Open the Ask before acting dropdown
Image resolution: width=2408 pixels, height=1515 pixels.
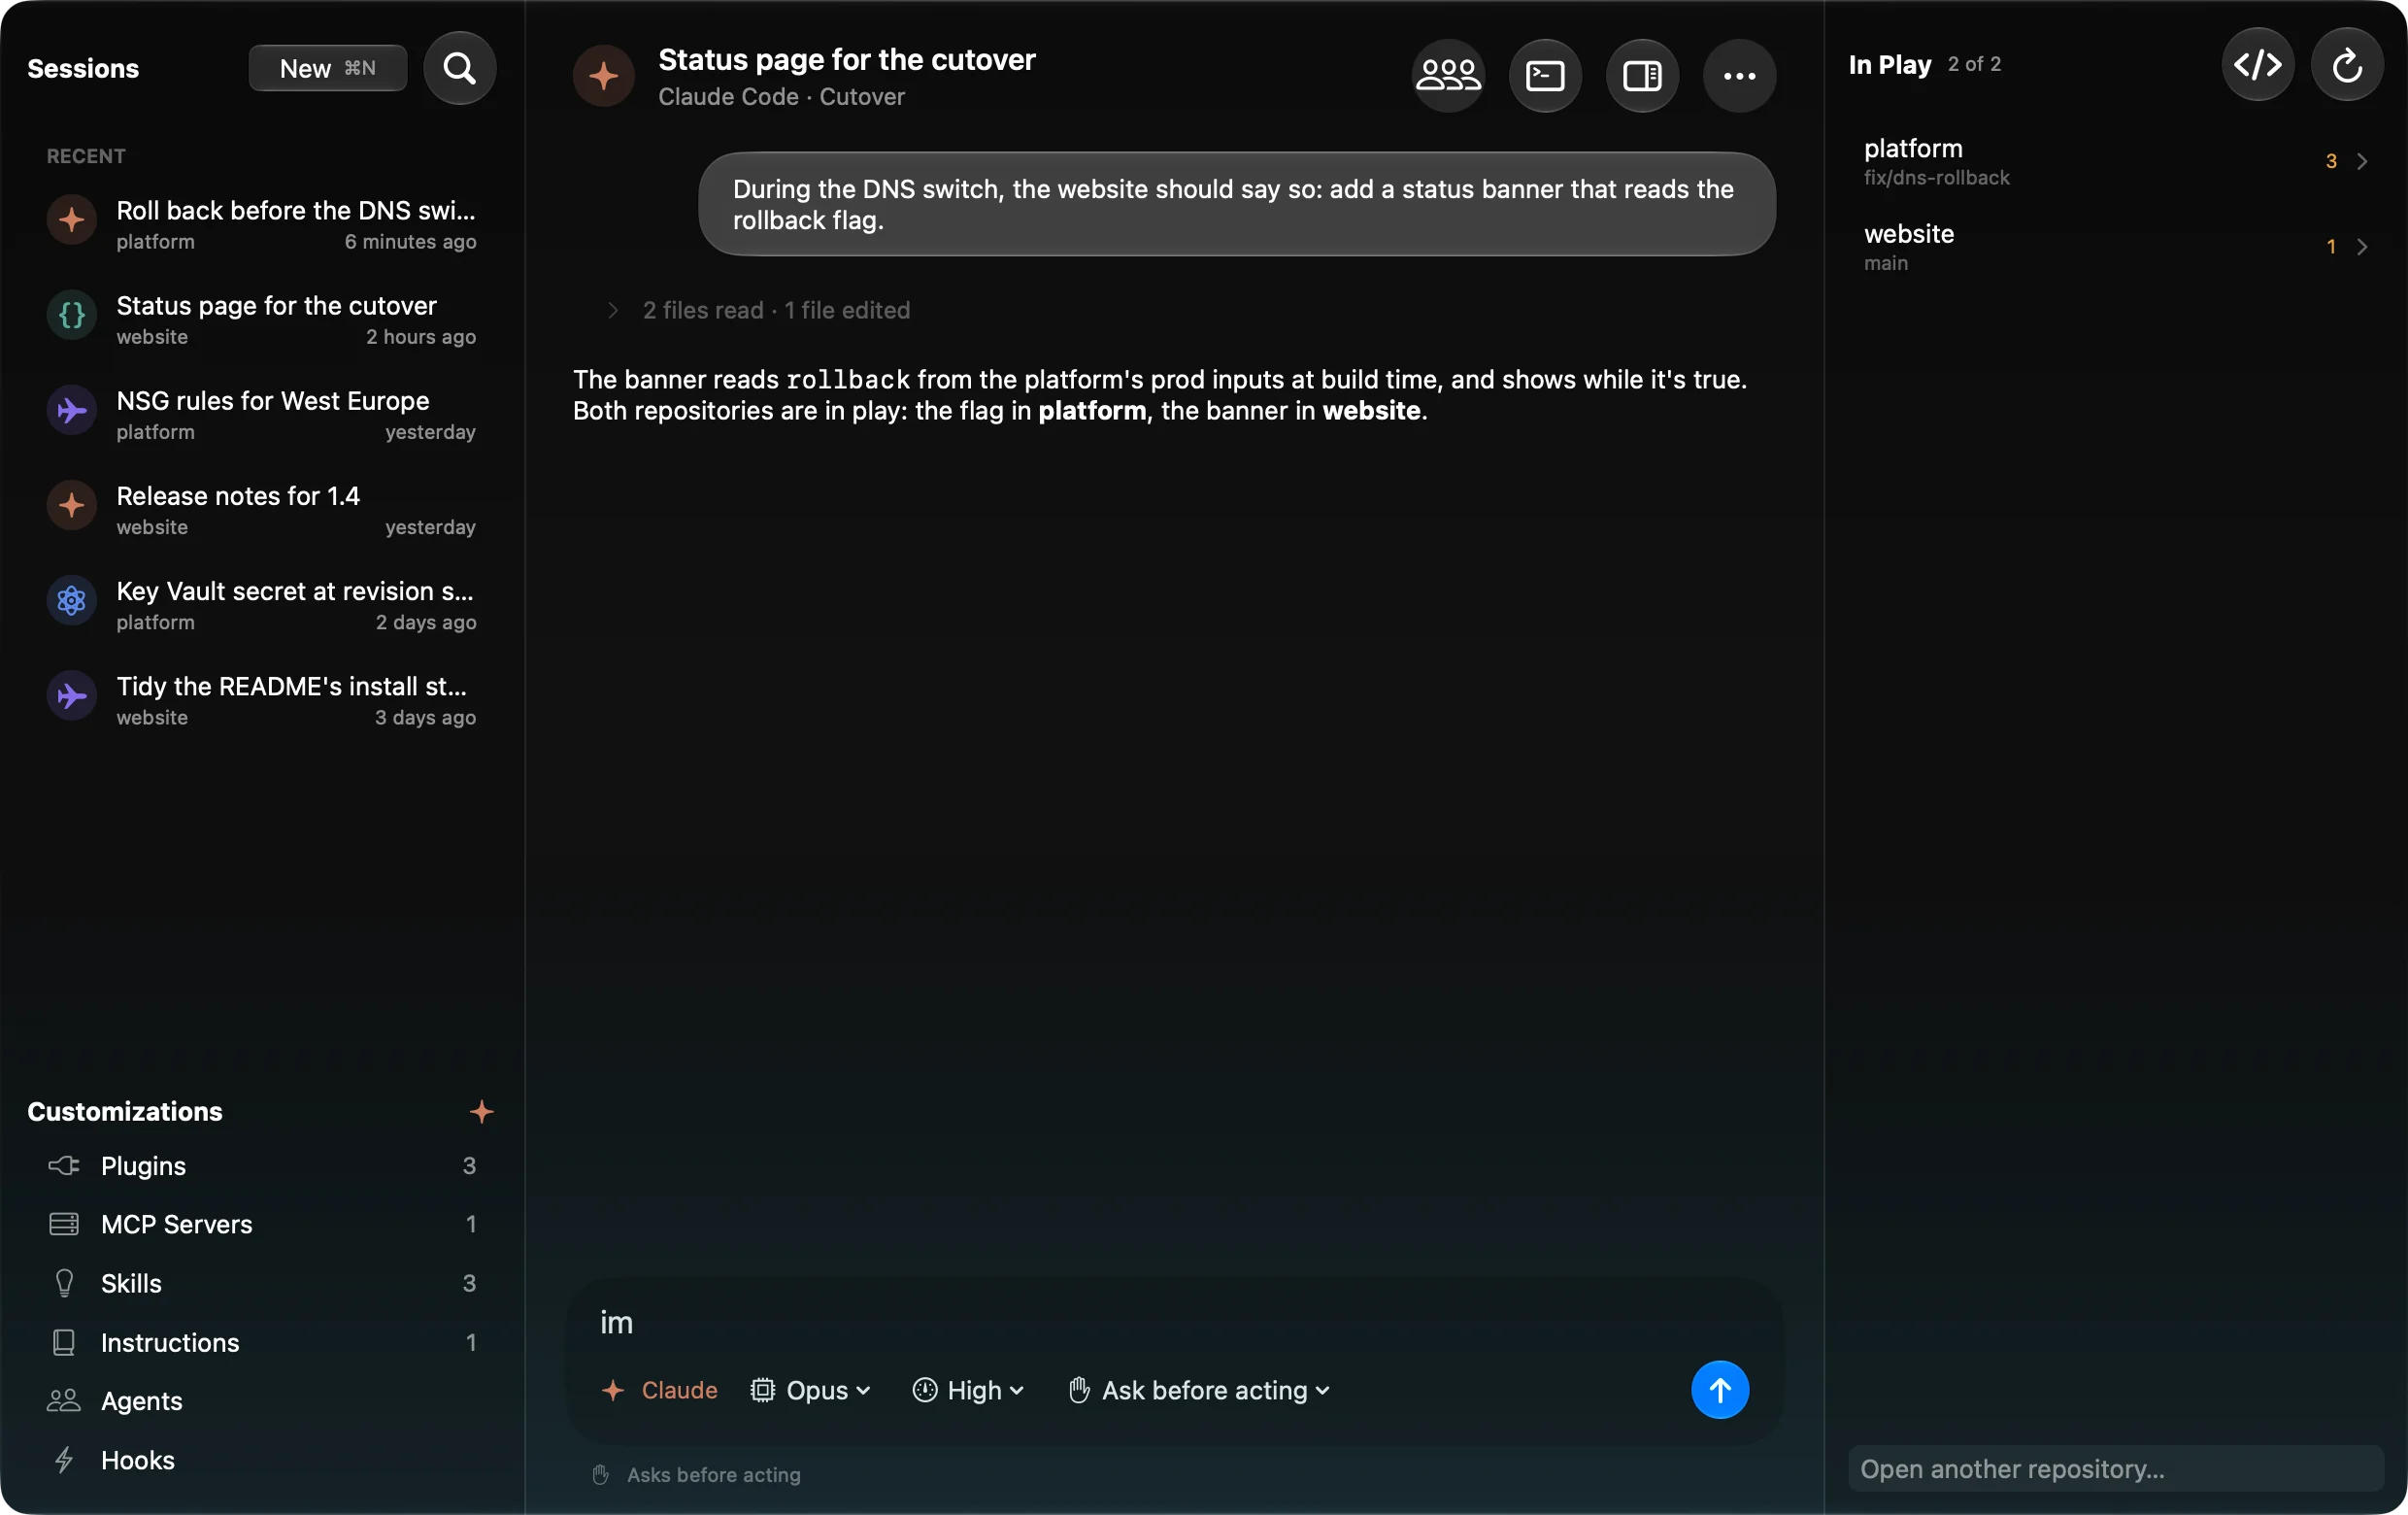(1199, 1389)
